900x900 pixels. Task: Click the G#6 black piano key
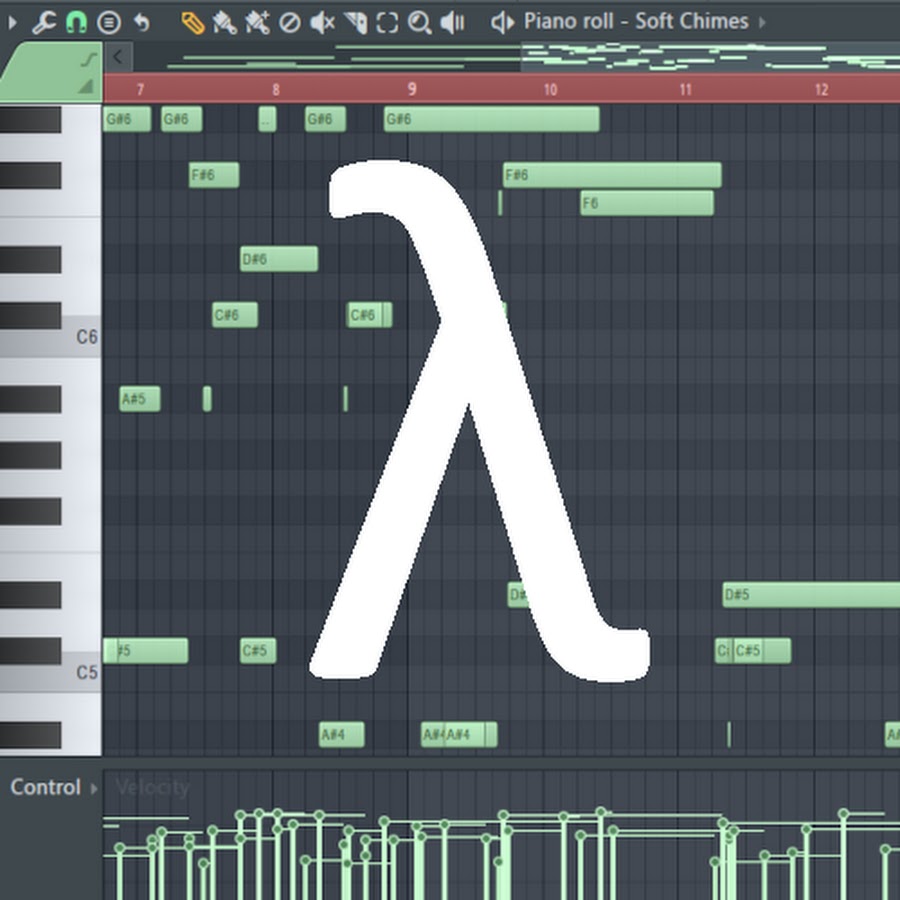(30, 119)
